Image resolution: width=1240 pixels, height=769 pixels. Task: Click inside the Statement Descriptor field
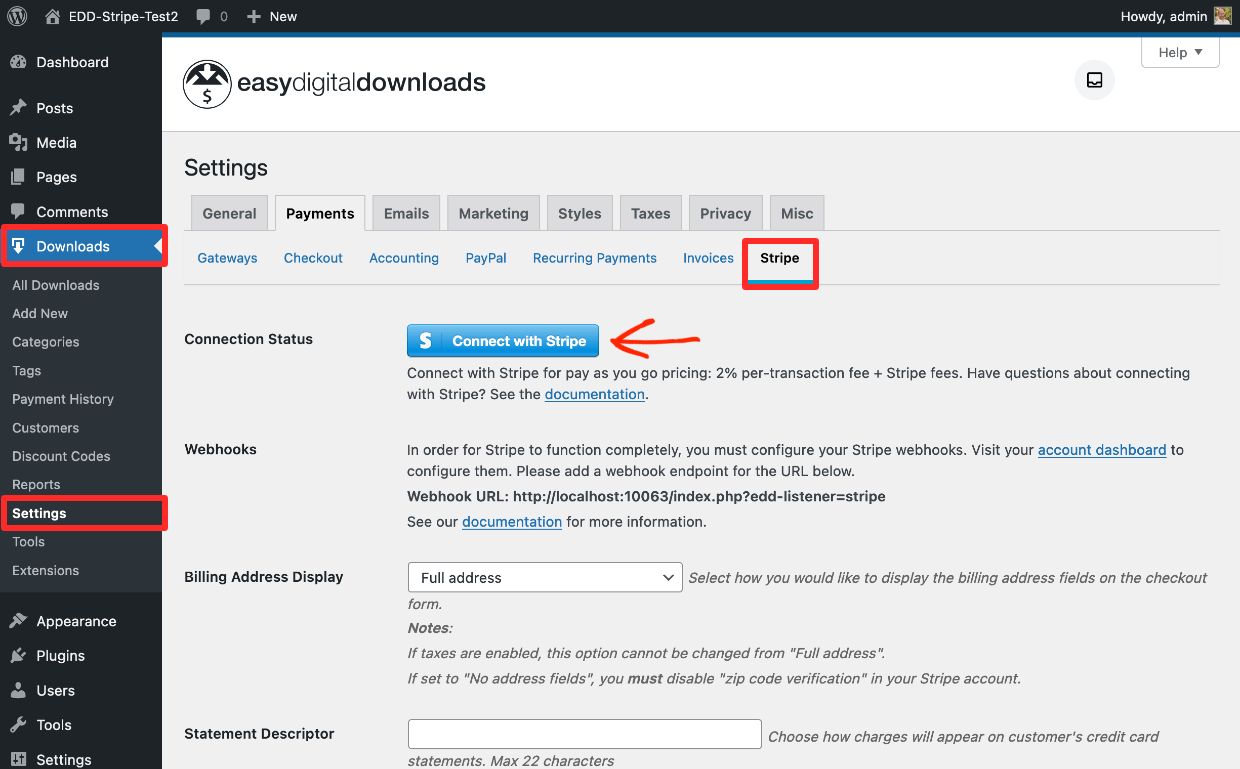[584, 733]
